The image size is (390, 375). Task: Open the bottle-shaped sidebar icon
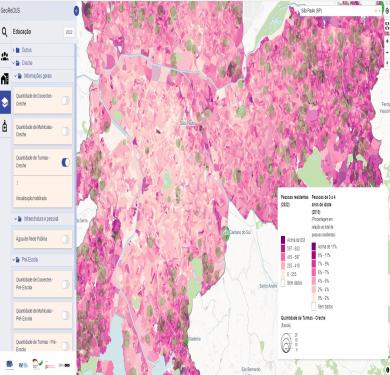(5, 126)
